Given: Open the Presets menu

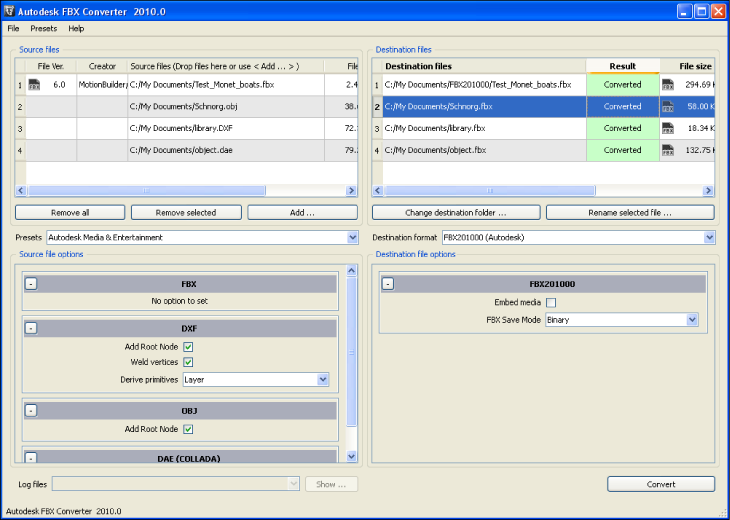Looking at the screenshot, I should click(x=44, y=28).
